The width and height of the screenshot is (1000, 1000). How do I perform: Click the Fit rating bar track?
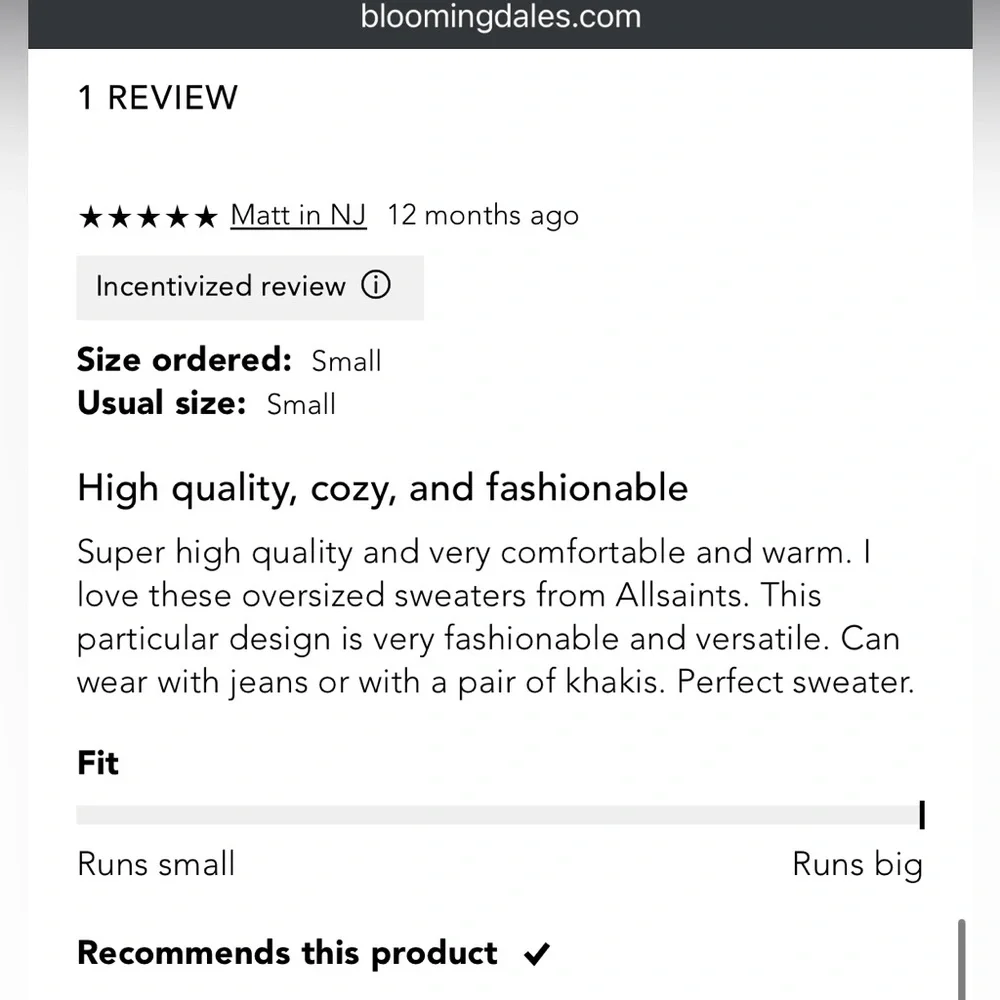[x=499, y=815]
